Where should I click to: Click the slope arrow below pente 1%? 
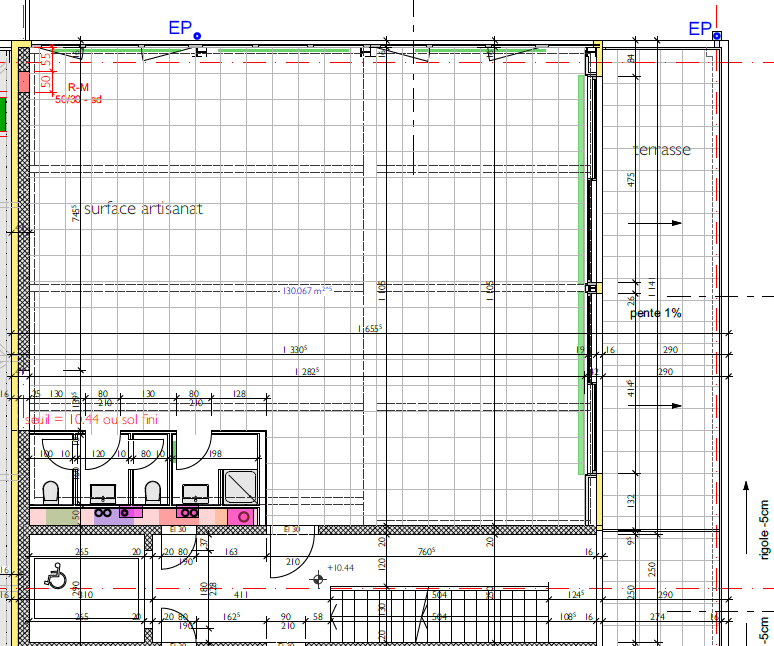pos(661,406)
